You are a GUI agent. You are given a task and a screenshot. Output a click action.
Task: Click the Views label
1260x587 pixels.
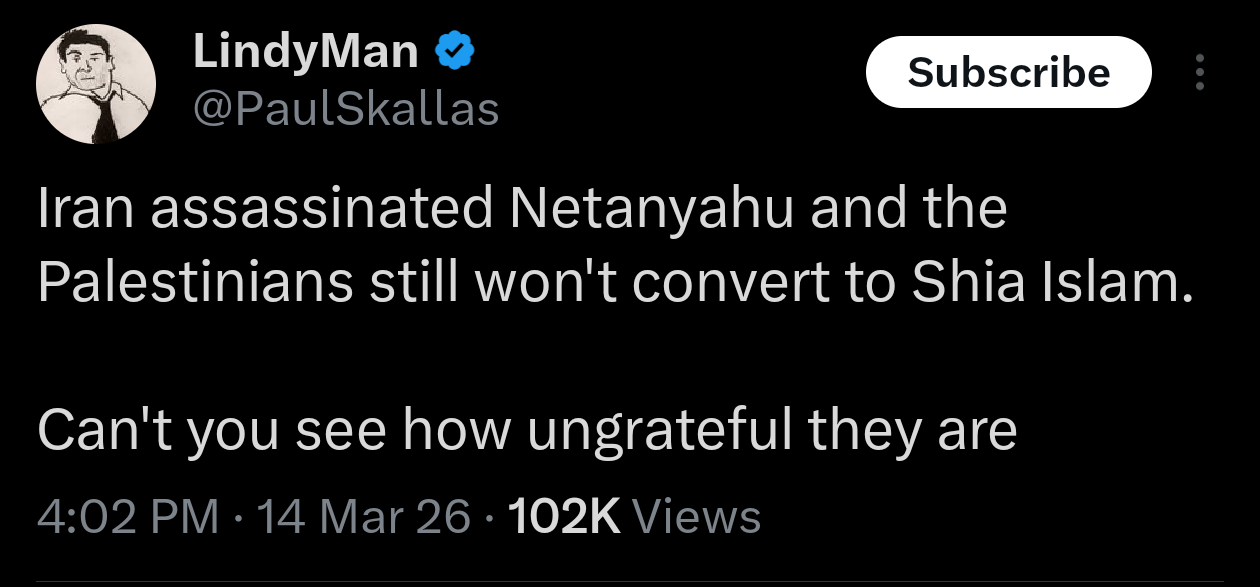click(698, 517)
